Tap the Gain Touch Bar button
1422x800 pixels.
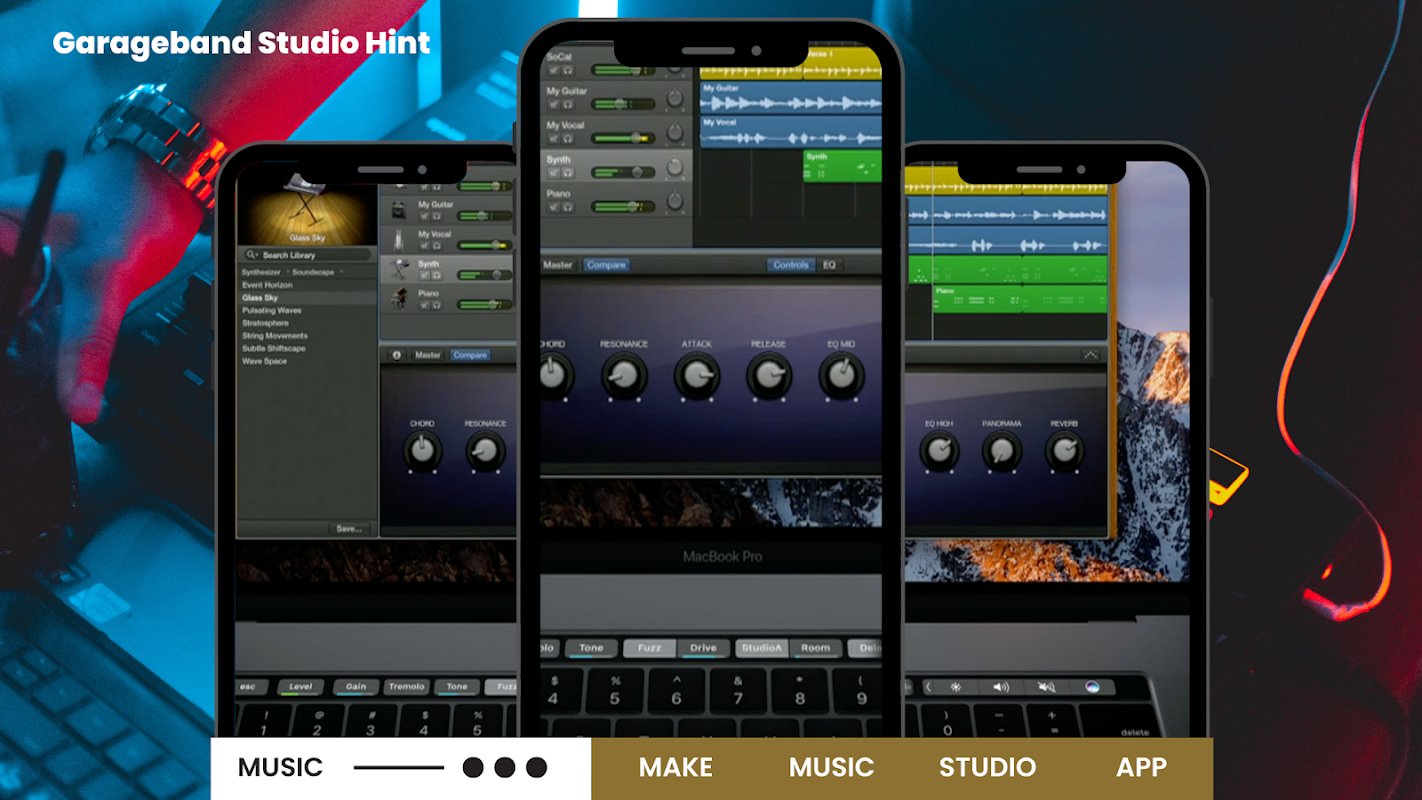pos(356,687)
